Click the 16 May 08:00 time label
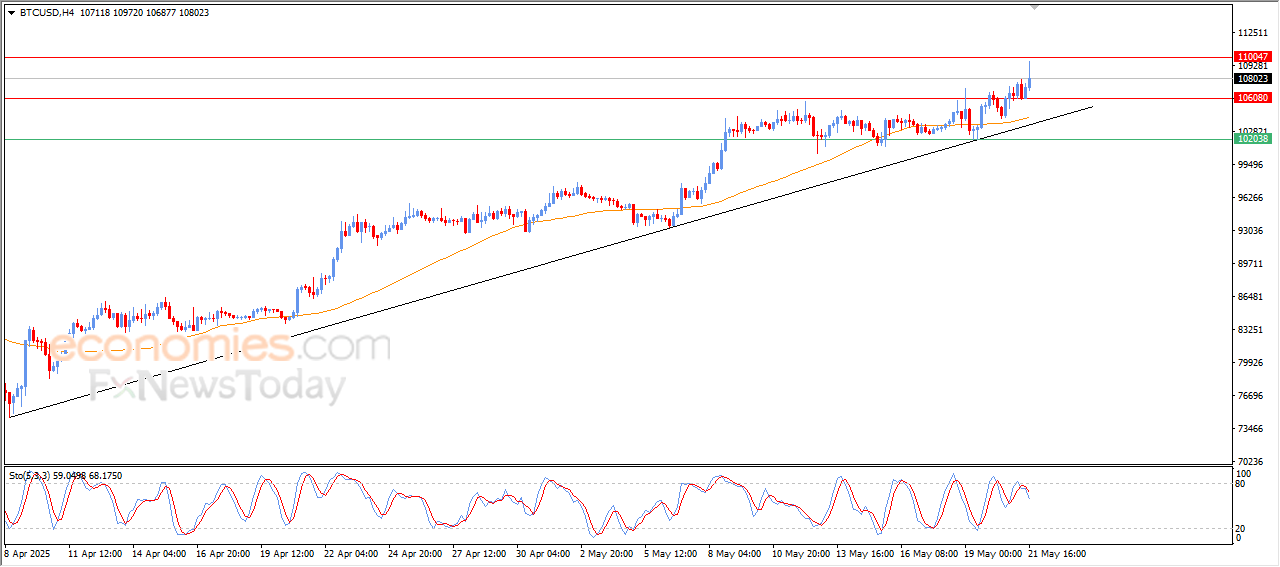The height and width of the screenshot is (567, 1280). pyautogui.click(x=927, y=552)
